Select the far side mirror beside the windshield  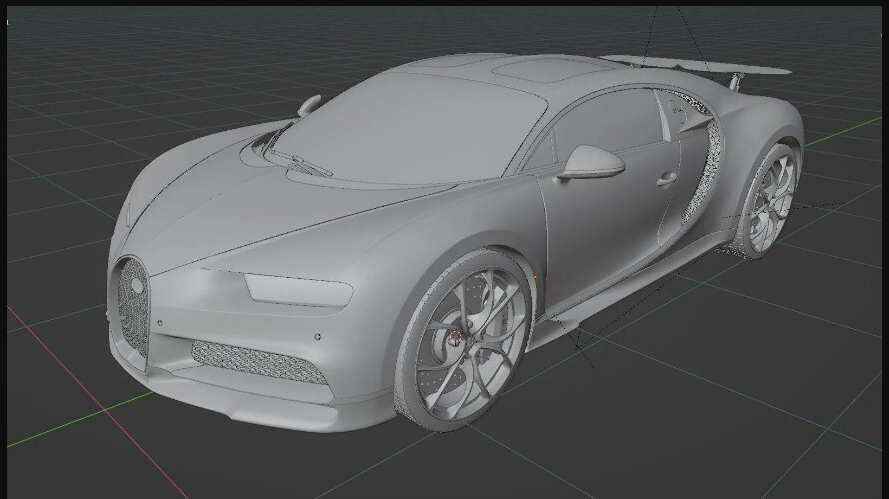(309, 105)
